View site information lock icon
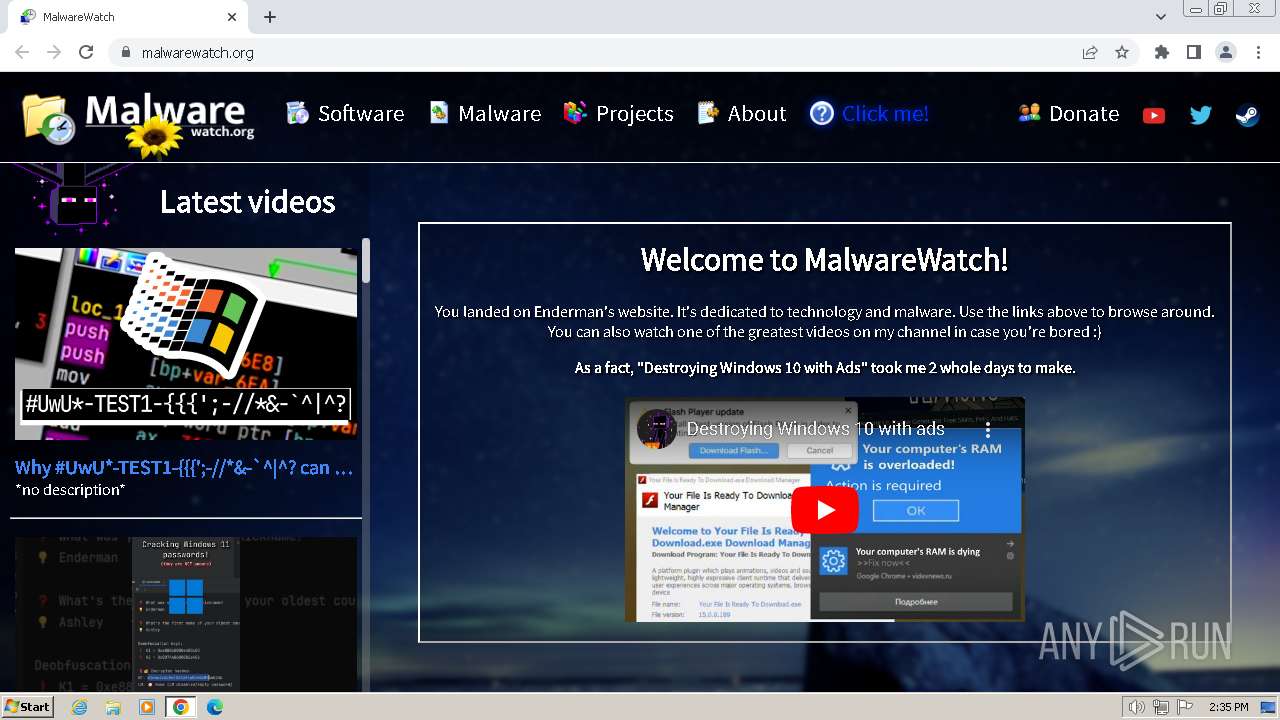Viewport: 1280px width, 720px height. [125, 52]
